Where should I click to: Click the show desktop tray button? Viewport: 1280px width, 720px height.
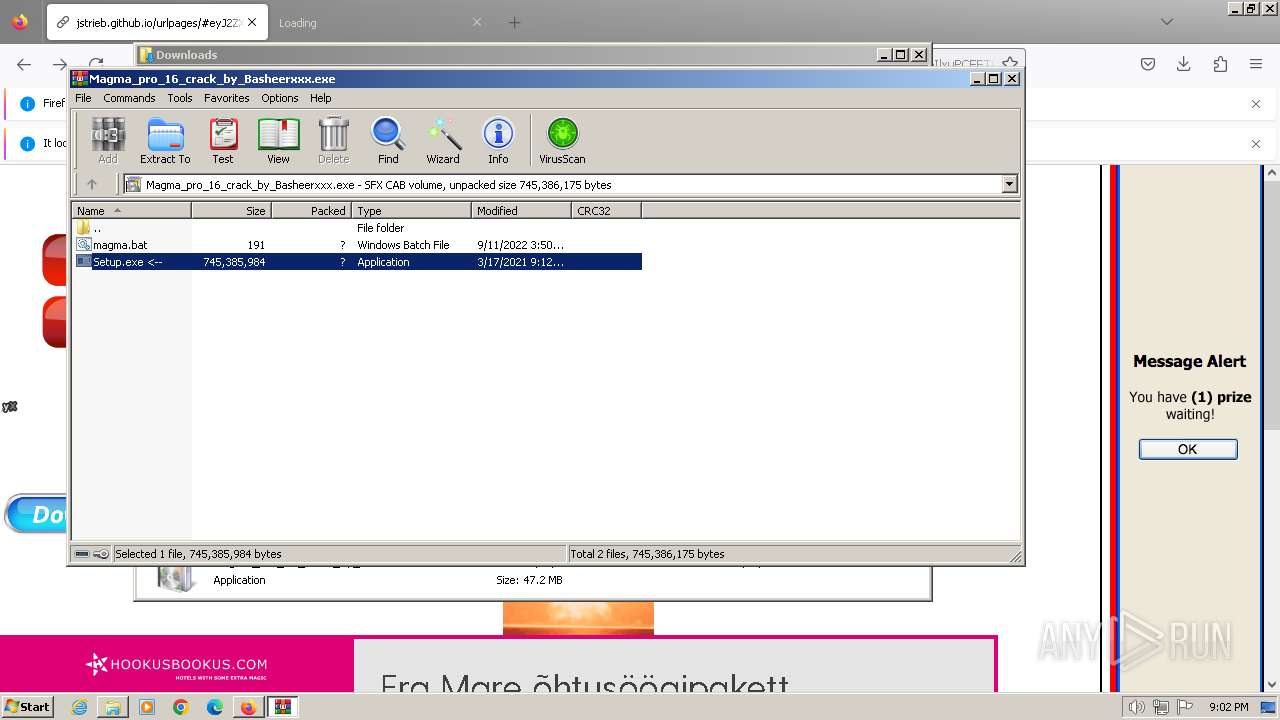pyautogui.click(x=1269, y=707)
